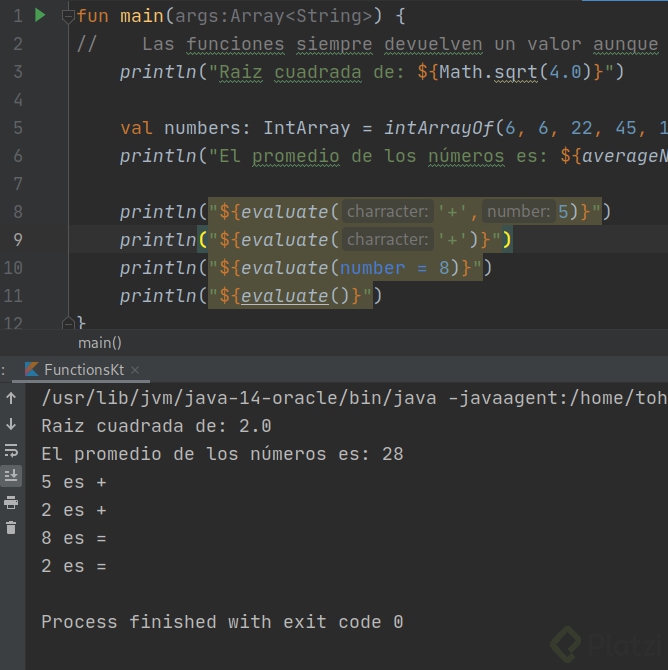Close the FunctionsKt run tab
The width and height of the screenshot is (668, 670).
(x=135, y=370)
